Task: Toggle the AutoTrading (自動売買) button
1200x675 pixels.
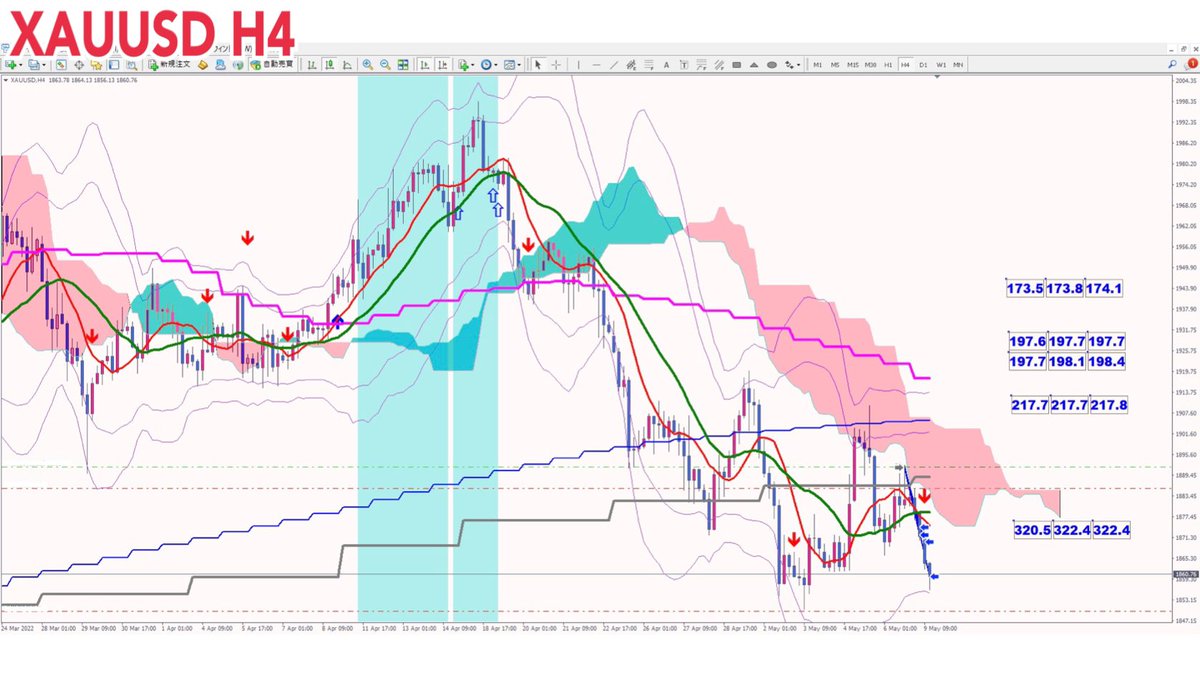Action: click(272, 65)
